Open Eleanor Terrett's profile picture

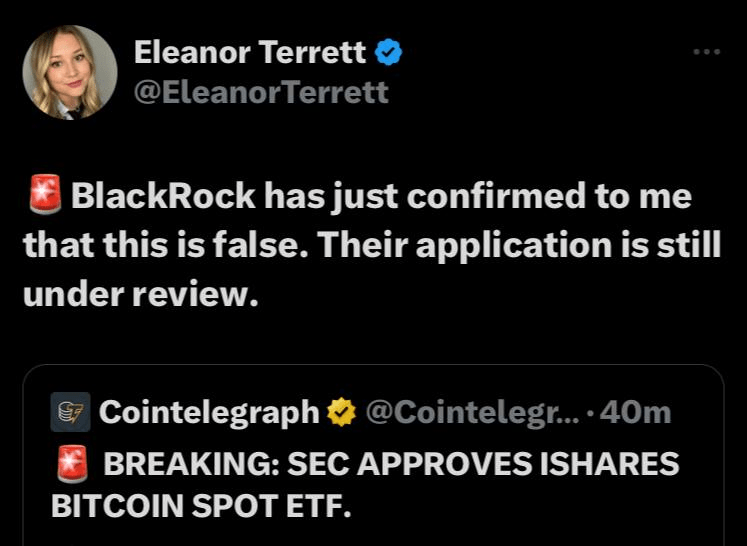(70, 72)
